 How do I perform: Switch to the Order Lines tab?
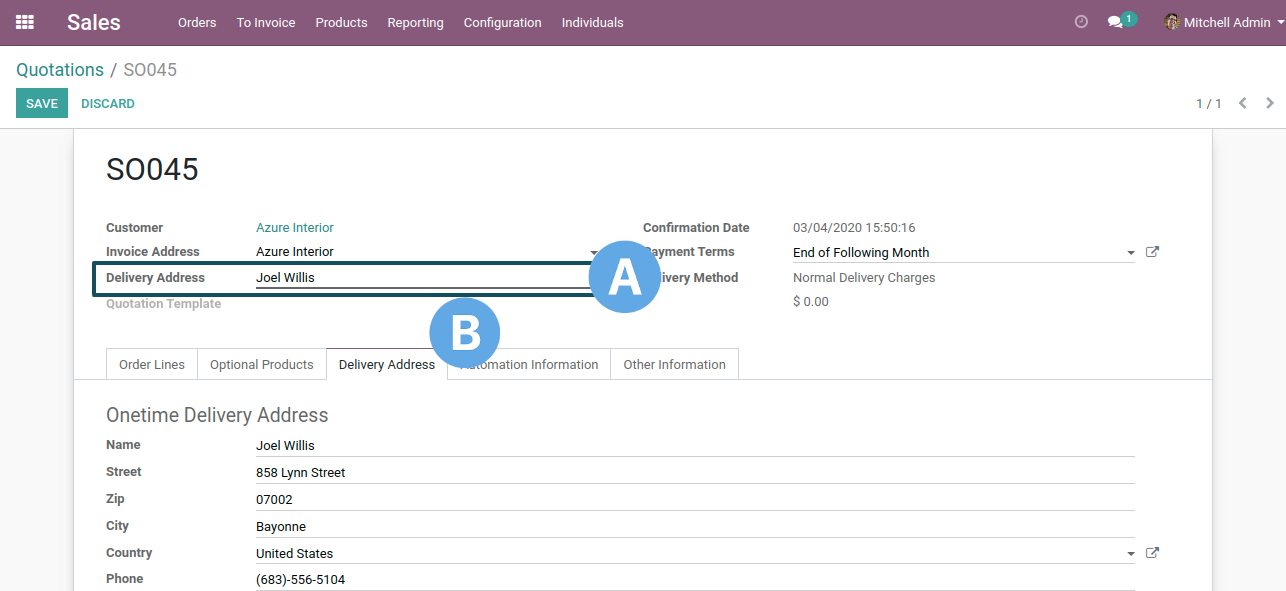pos(152,365)
